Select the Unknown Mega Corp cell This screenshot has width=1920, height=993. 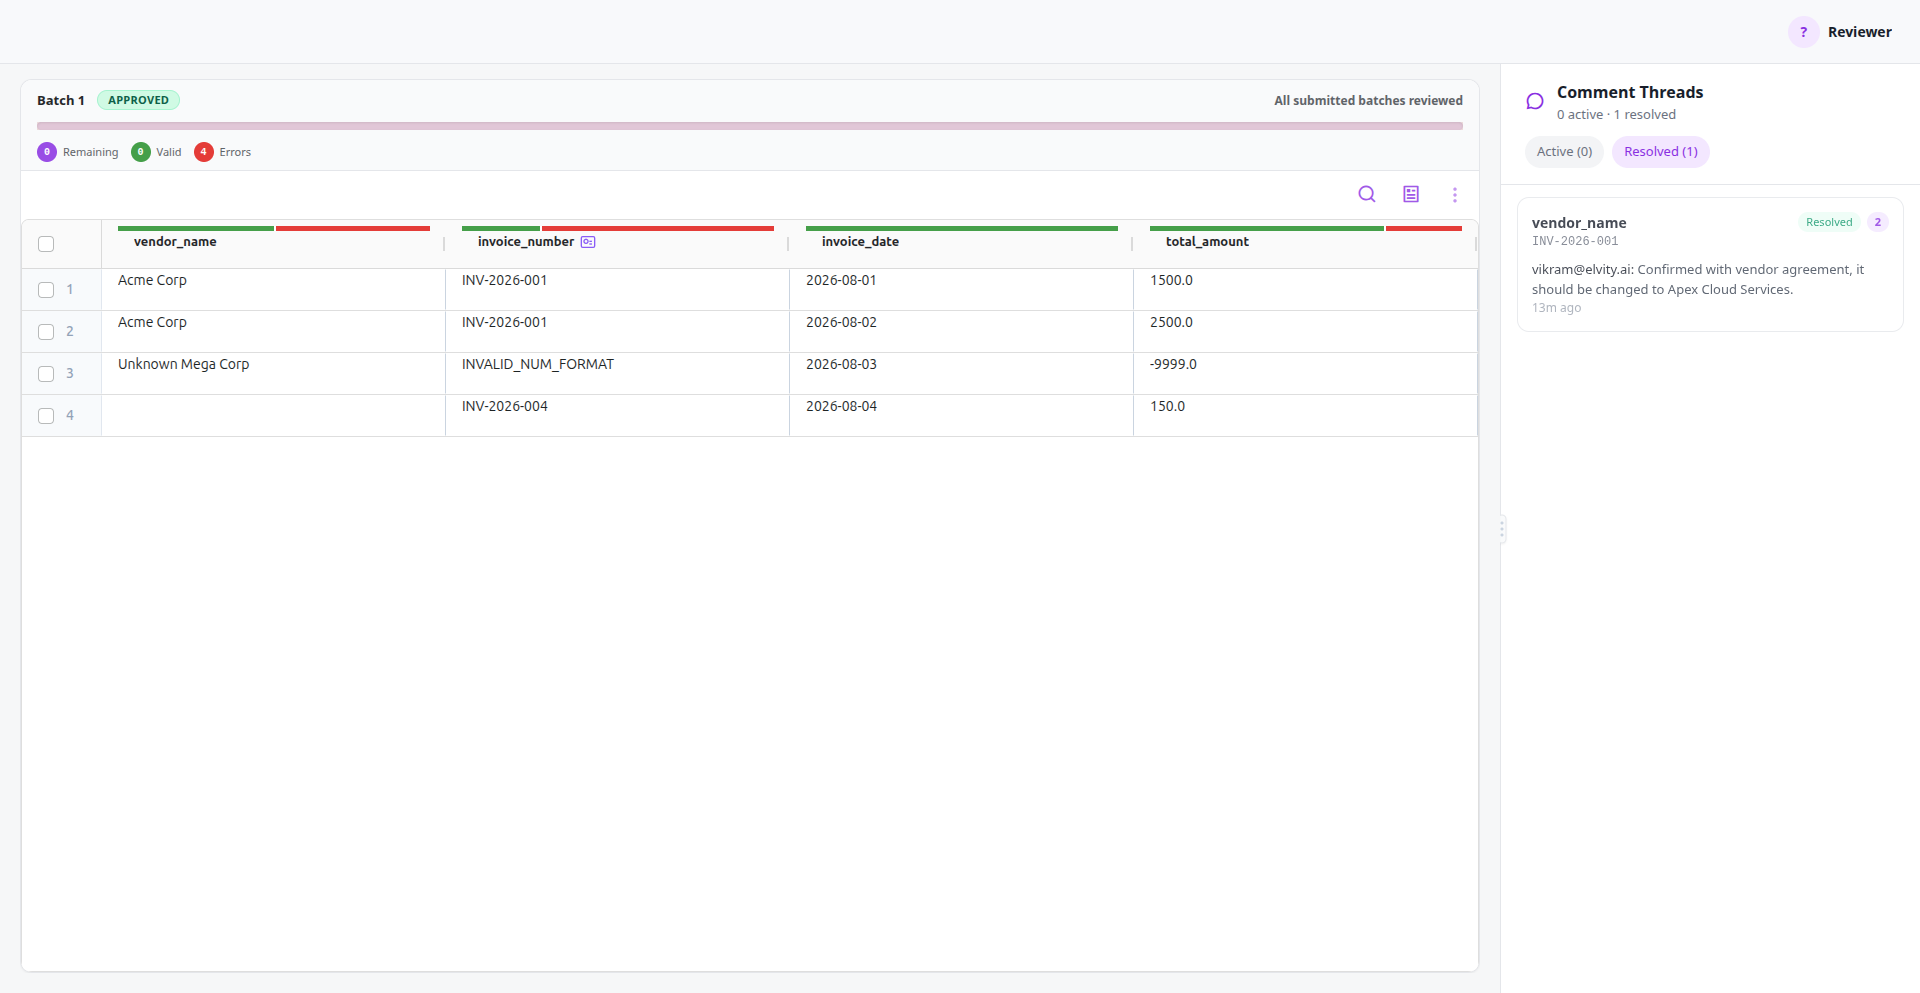click(x=273, y=373)
